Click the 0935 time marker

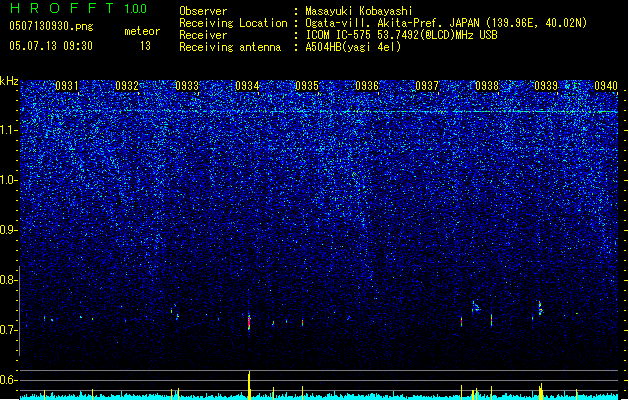[307, 86]
